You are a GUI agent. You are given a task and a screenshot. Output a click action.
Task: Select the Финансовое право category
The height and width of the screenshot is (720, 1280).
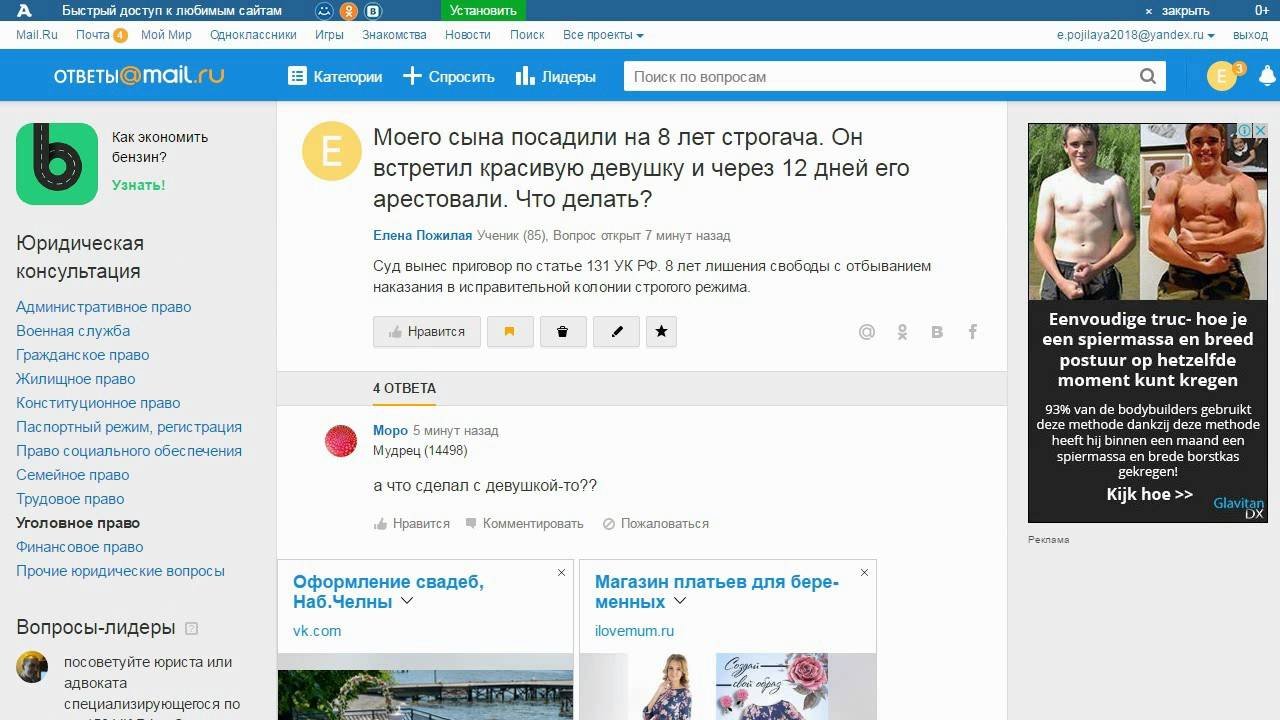tap(79, 547)
